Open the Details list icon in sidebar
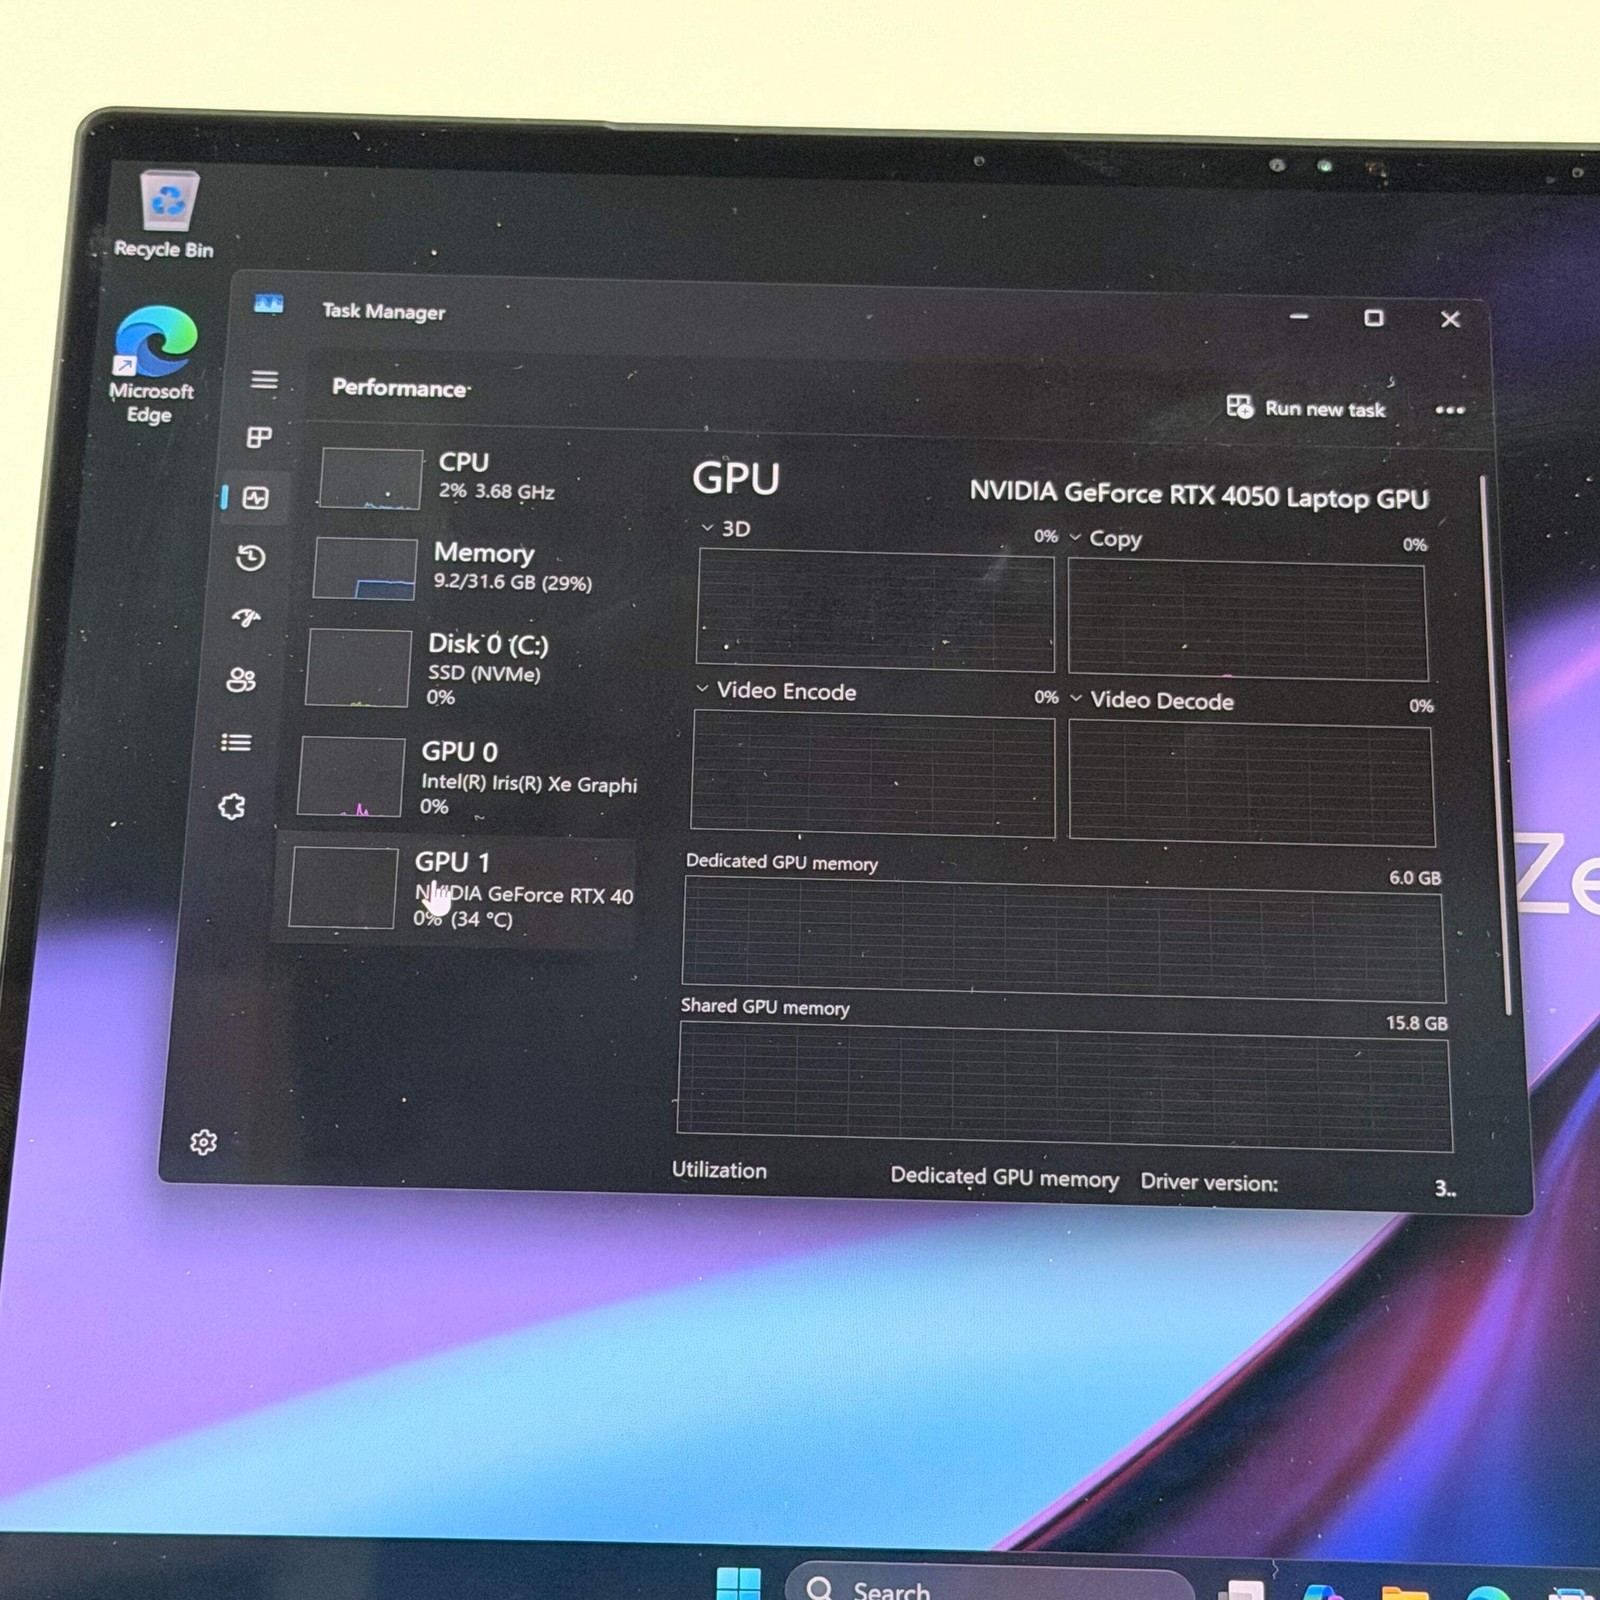The width and height of the screenshot is (1600, 1600). coord(236,742)
